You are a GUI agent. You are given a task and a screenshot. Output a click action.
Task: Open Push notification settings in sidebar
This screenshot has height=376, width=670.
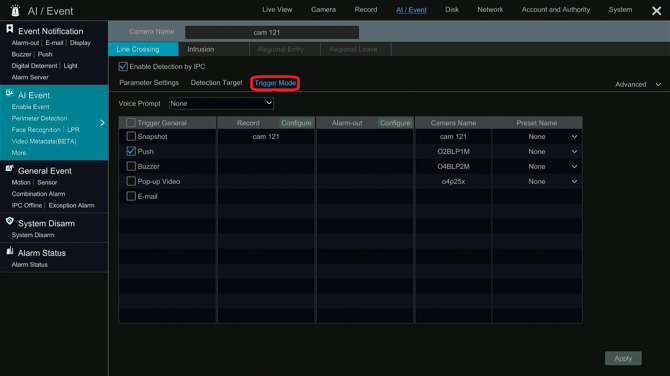coord(45,54)
